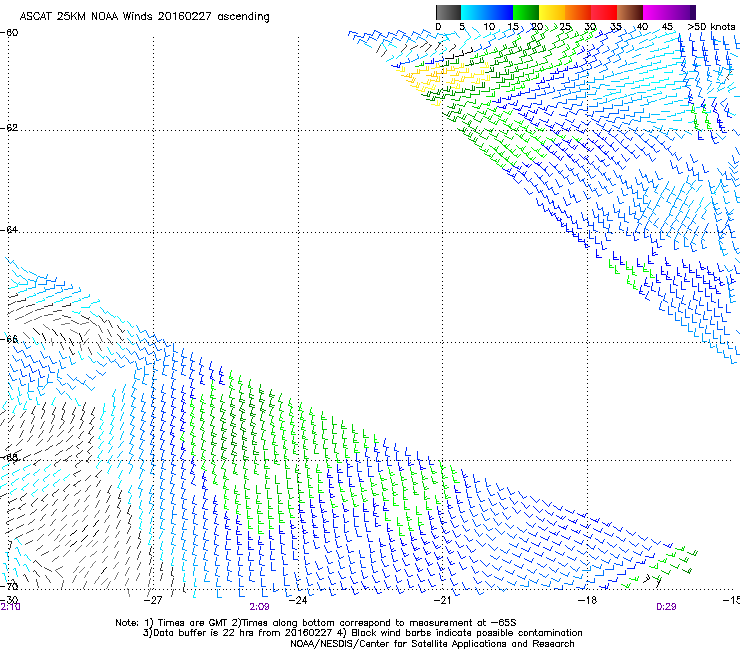Click the '>50 knots' legend label

711,26
